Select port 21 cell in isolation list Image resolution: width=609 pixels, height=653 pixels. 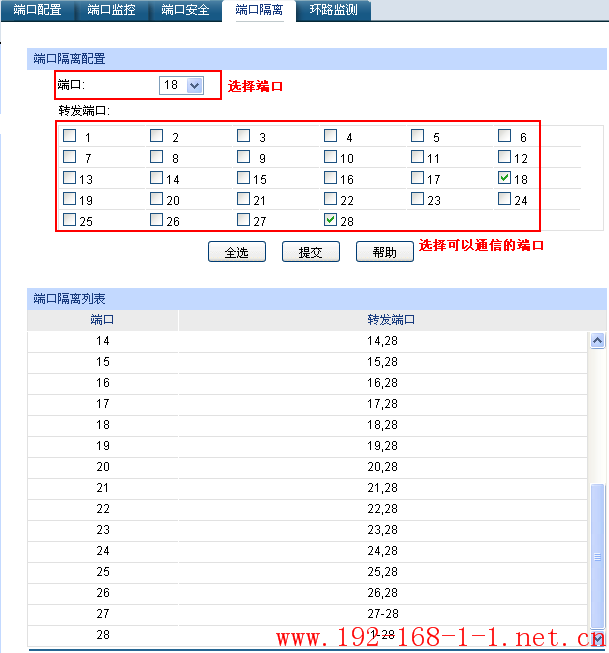(103, 488)
